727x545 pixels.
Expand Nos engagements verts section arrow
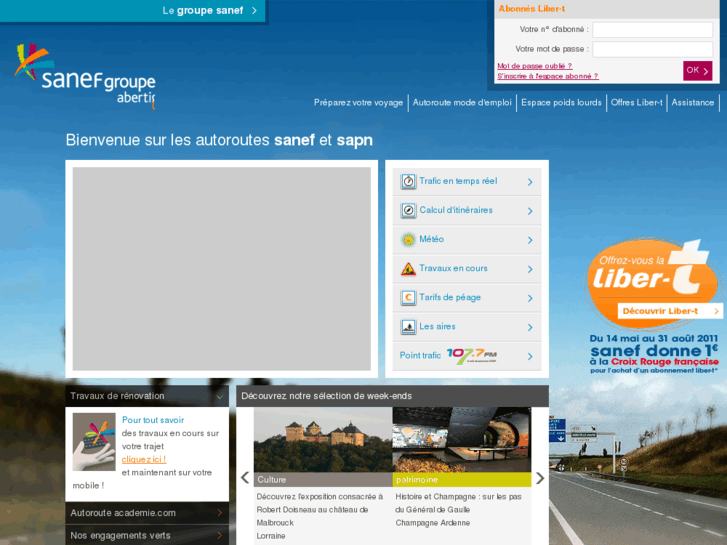(220, 535)
